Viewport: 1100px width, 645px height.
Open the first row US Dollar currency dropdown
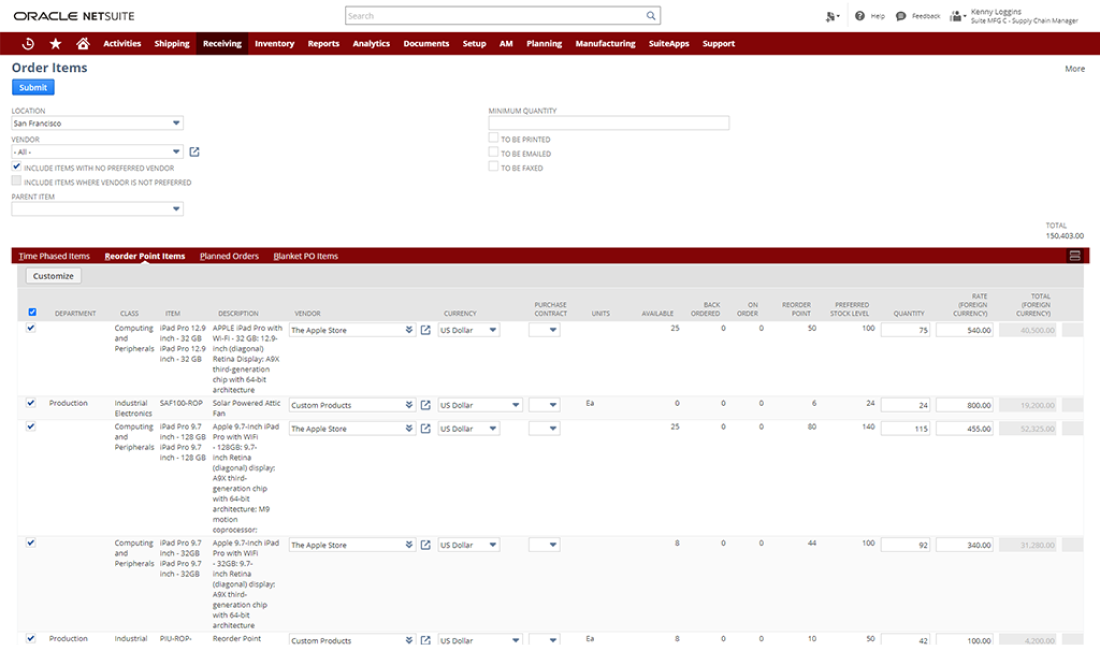[516, 330]
